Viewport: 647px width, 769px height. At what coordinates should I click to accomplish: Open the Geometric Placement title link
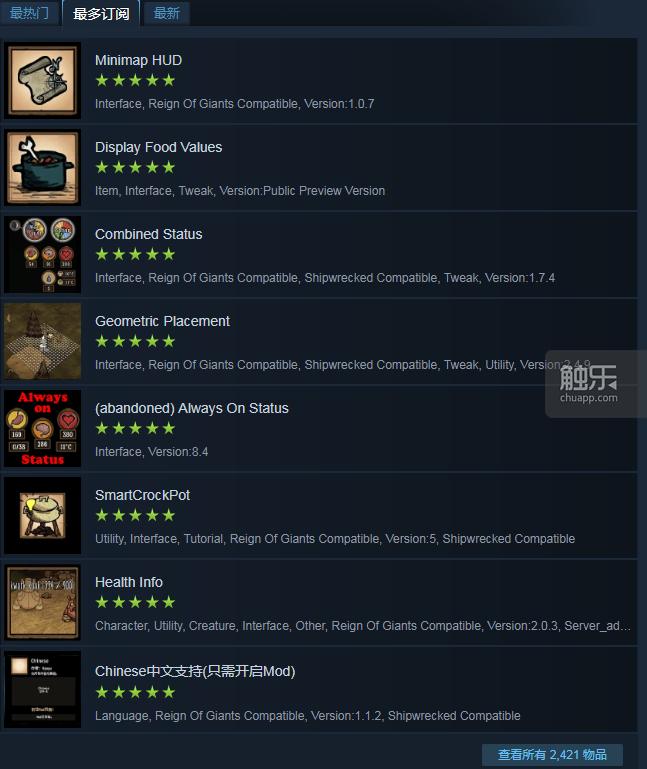162,321
